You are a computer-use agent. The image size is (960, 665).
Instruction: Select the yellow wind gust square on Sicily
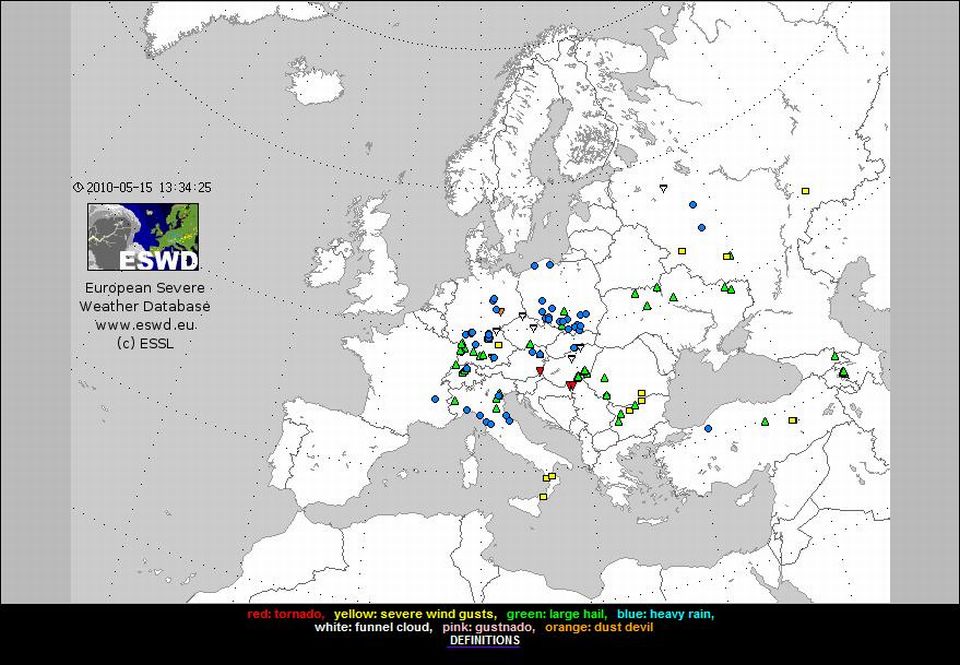tap(543, 497)
